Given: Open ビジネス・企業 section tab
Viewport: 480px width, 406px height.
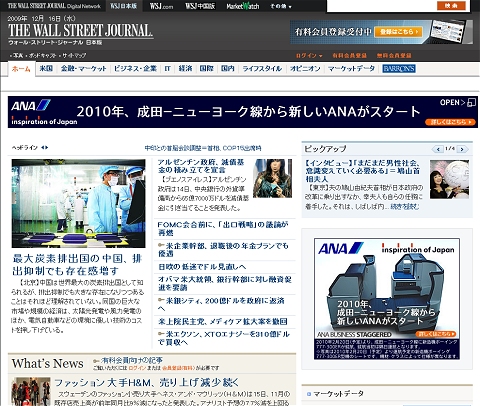Looking at the screenshot, I should pos(135,69).
